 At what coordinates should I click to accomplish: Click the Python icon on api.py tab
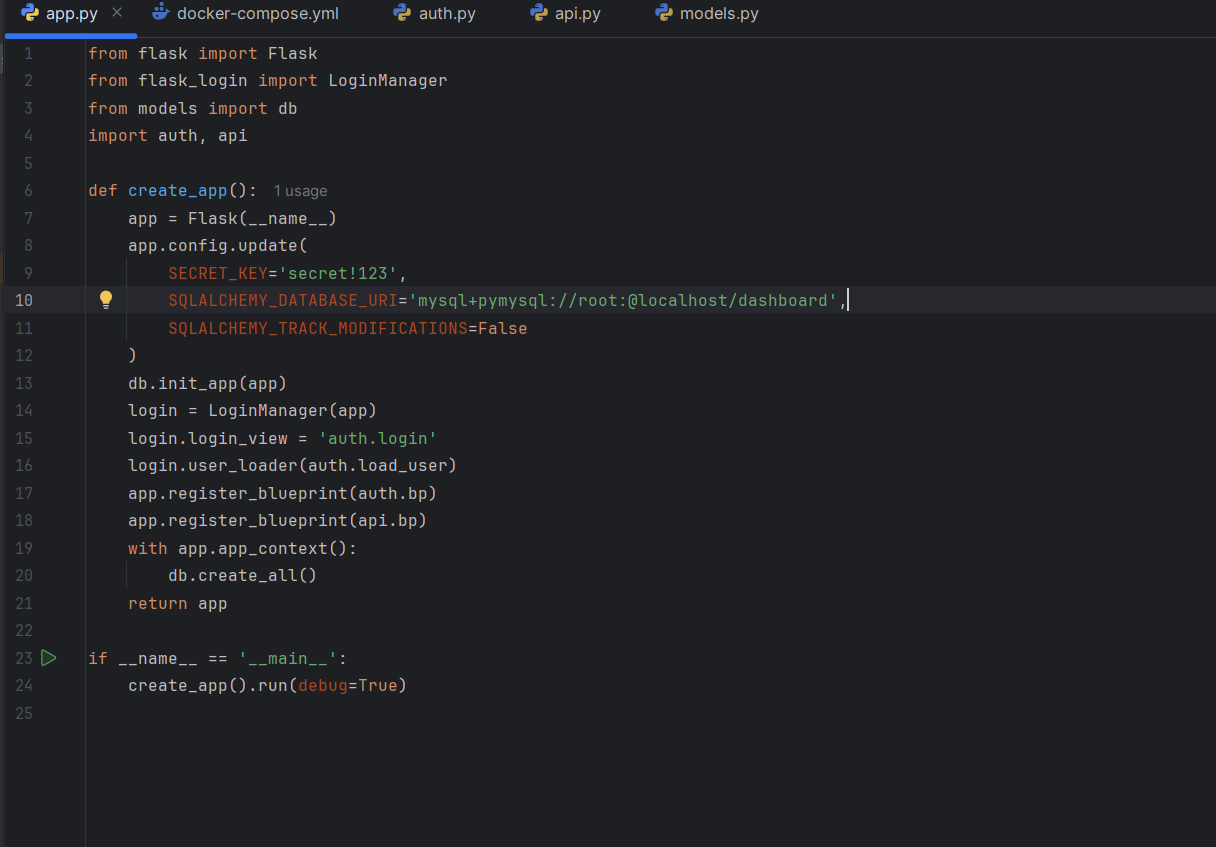(539, 13)
